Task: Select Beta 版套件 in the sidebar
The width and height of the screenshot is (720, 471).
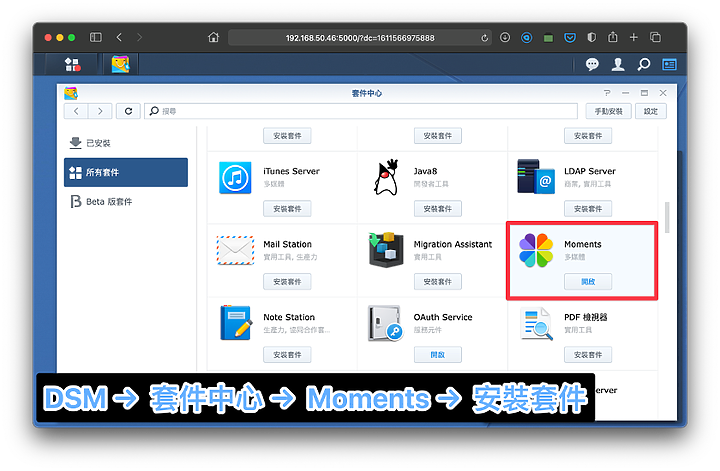Action: (x=126, y=202)
